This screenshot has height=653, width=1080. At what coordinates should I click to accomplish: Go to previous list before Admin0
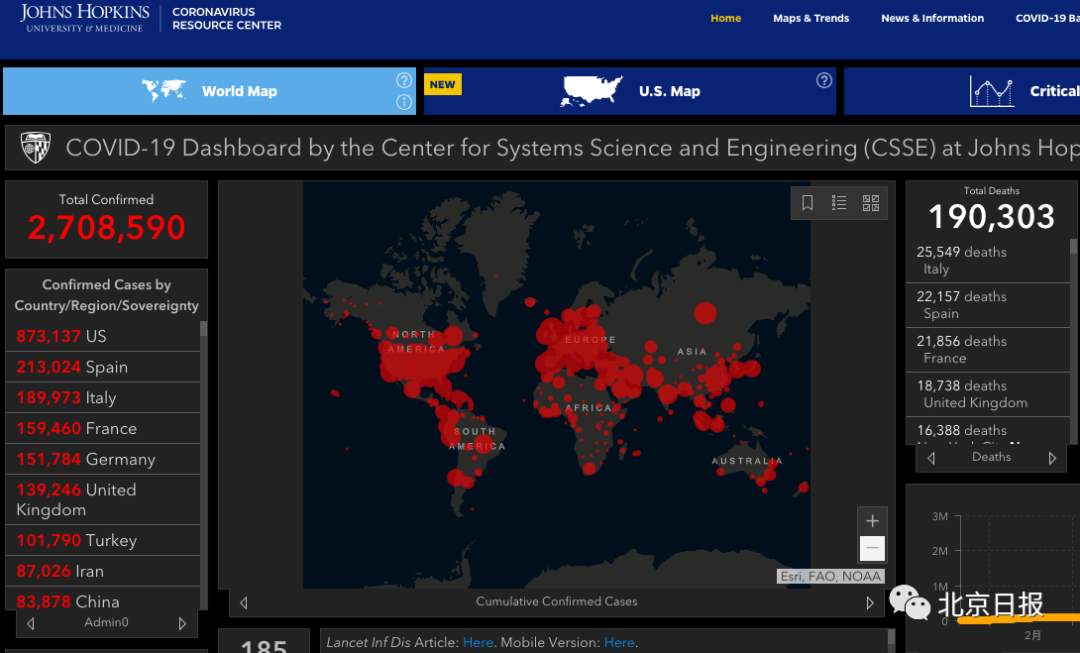click(31, 623)
